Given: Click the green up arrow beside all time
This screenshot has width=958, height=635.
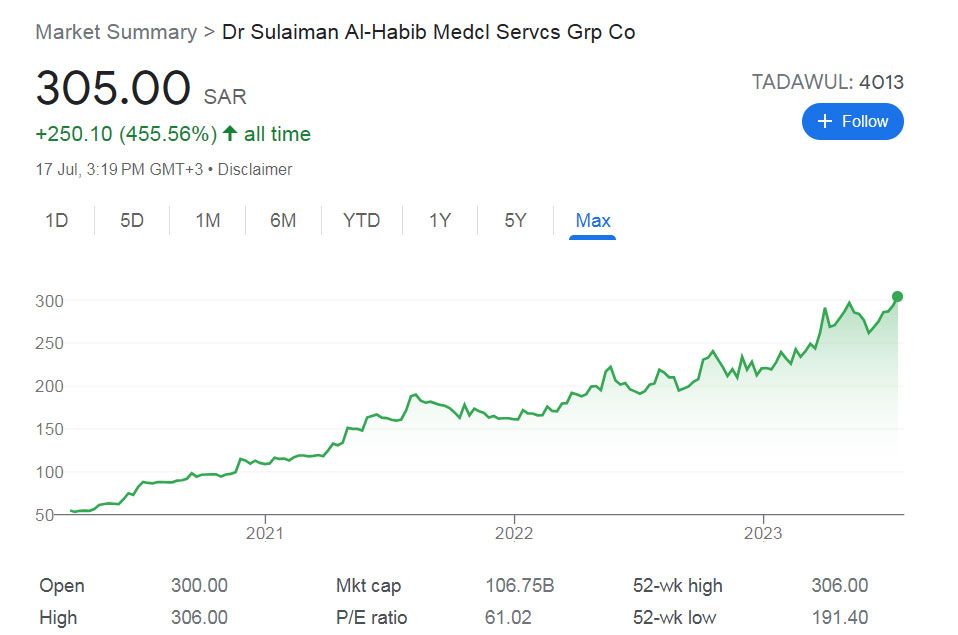Looking at the screenshot, I should 230,134.
